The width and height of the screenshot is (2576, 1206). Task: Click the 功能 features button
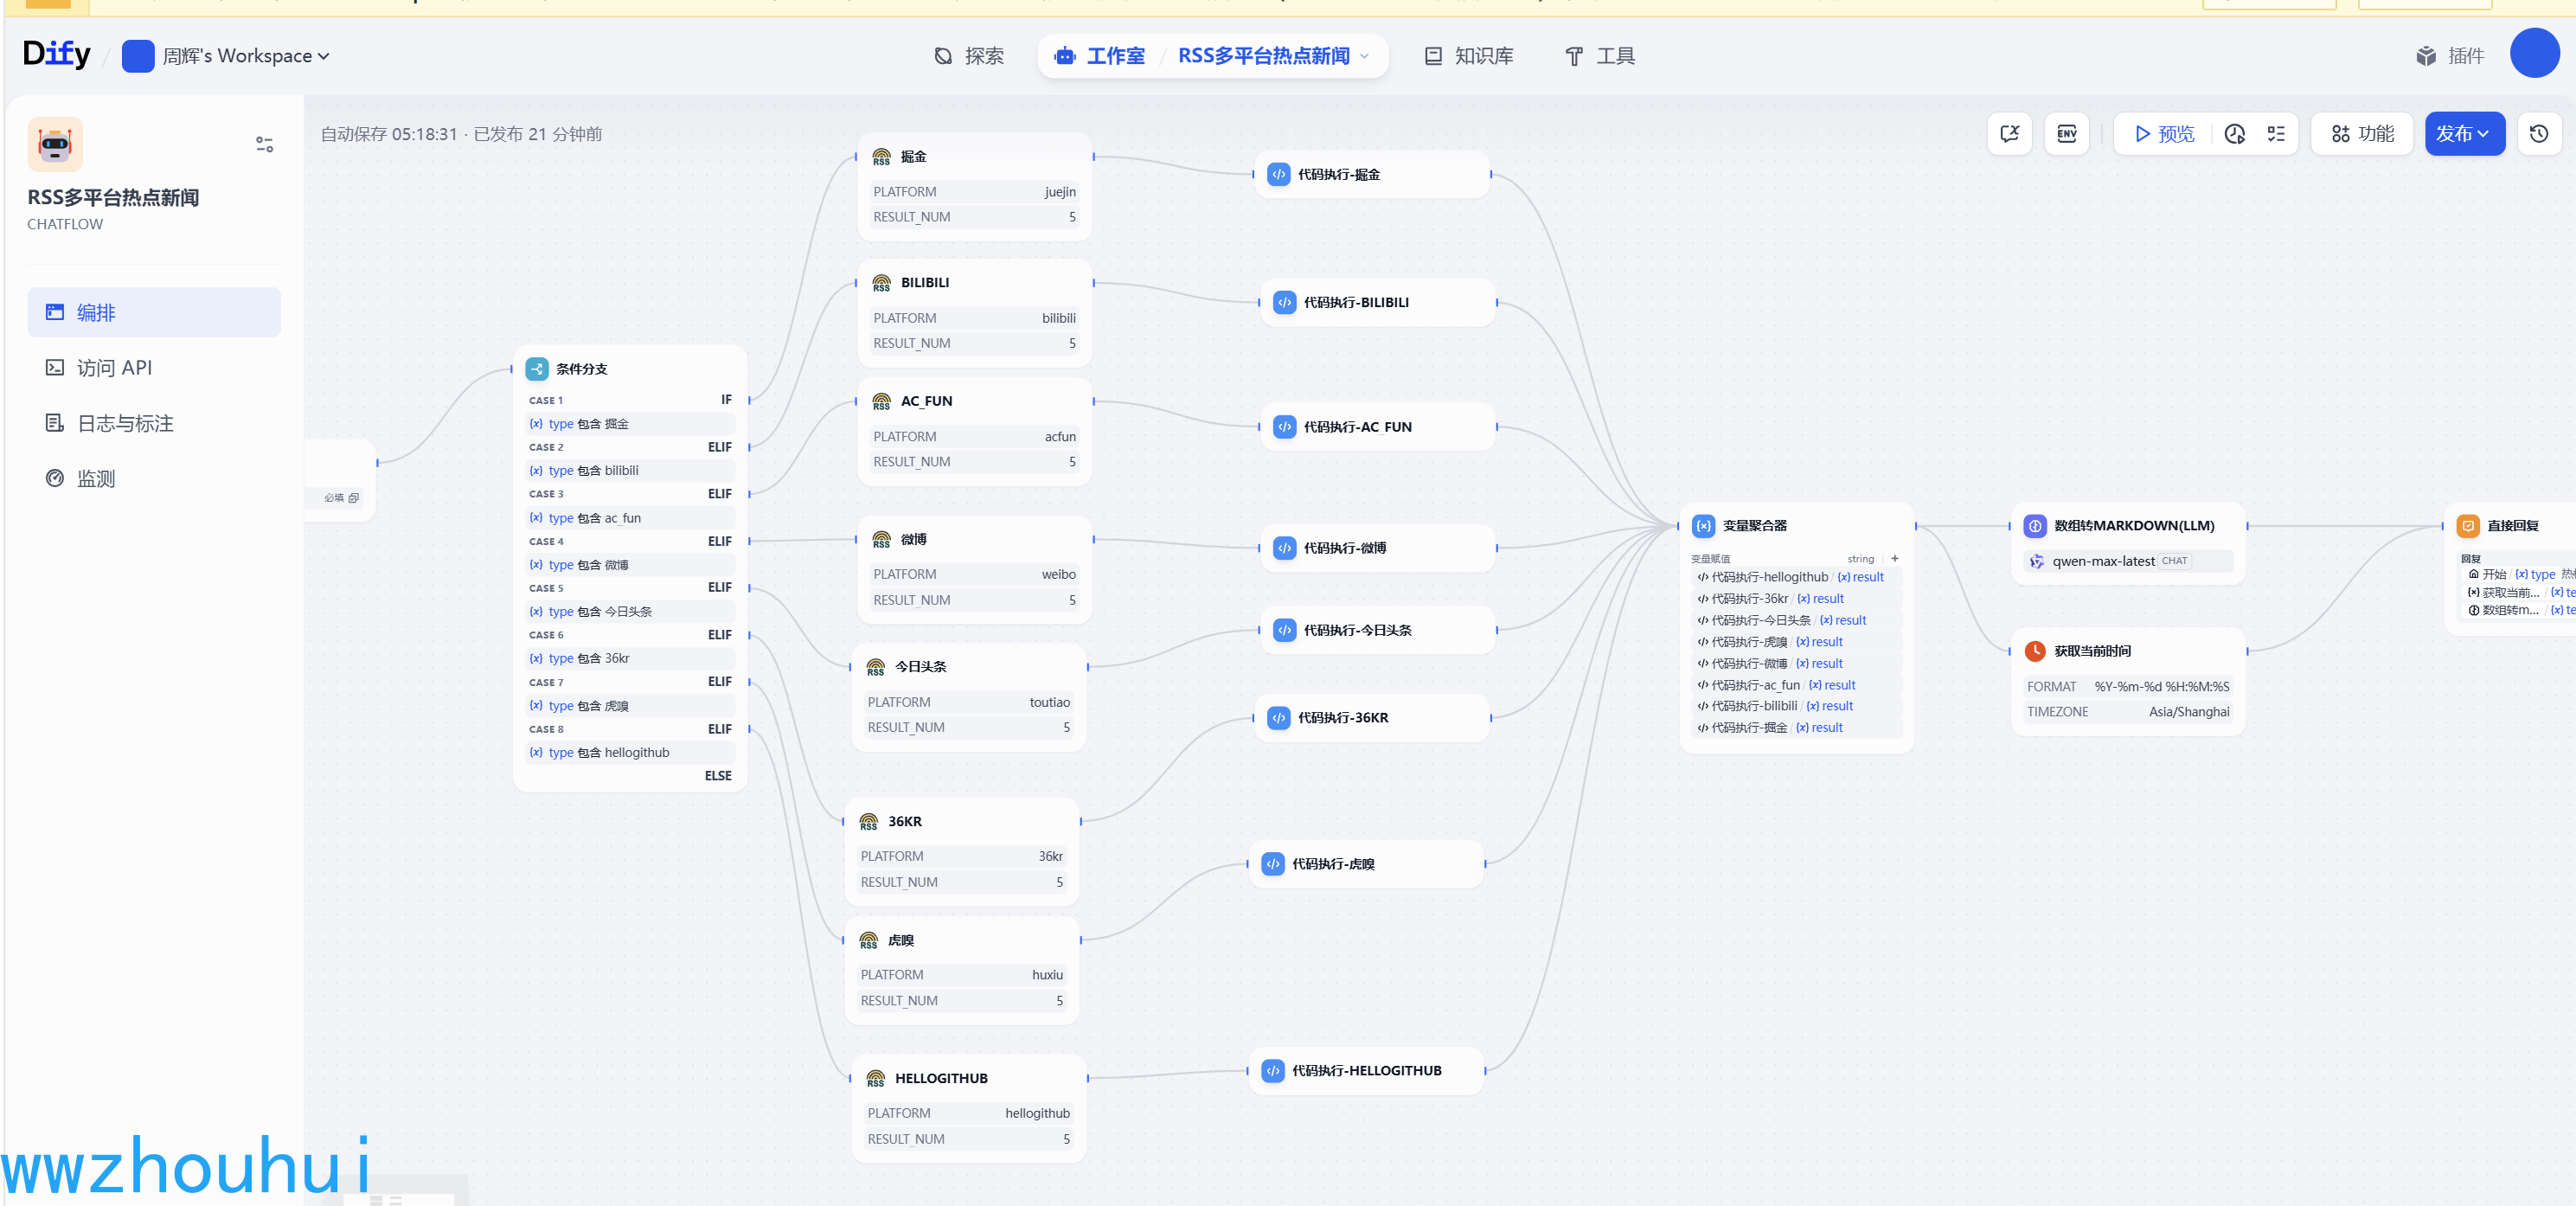tap(2362, 134)
